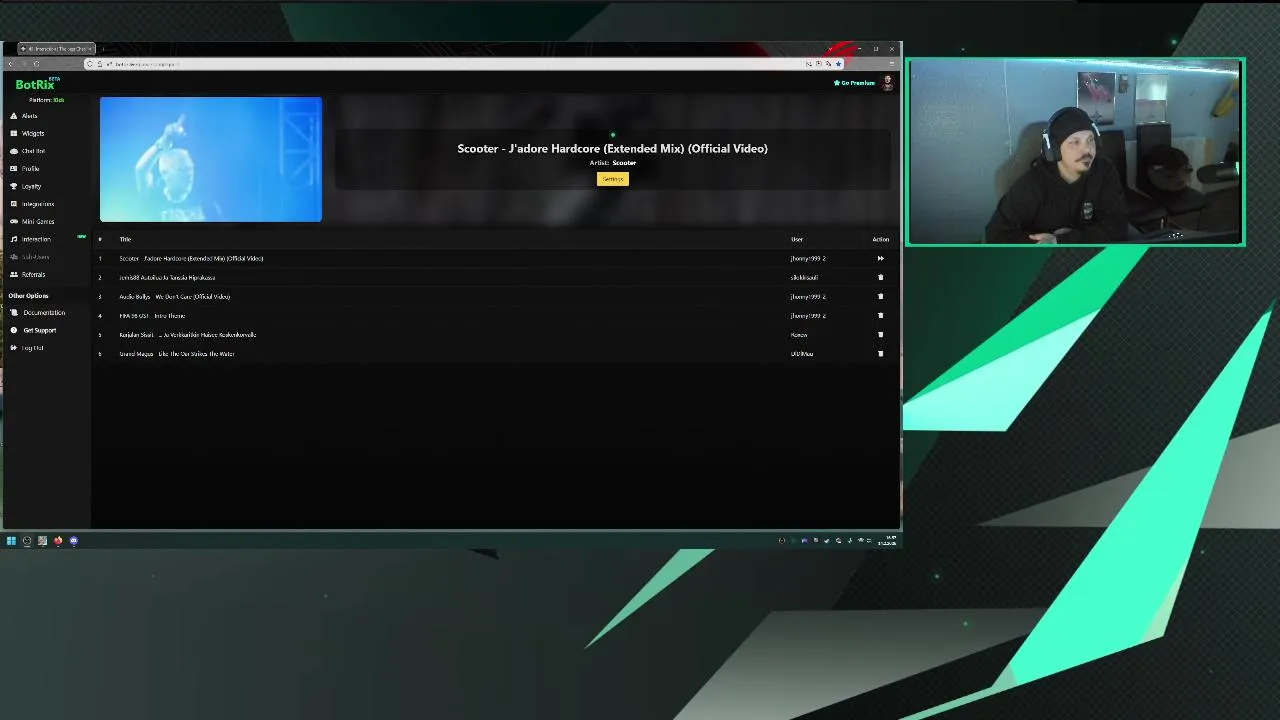Select the BotRix browser tab
Image resolution: width=1280 pixels, height=720 pixels.
[x=57, y=48]
